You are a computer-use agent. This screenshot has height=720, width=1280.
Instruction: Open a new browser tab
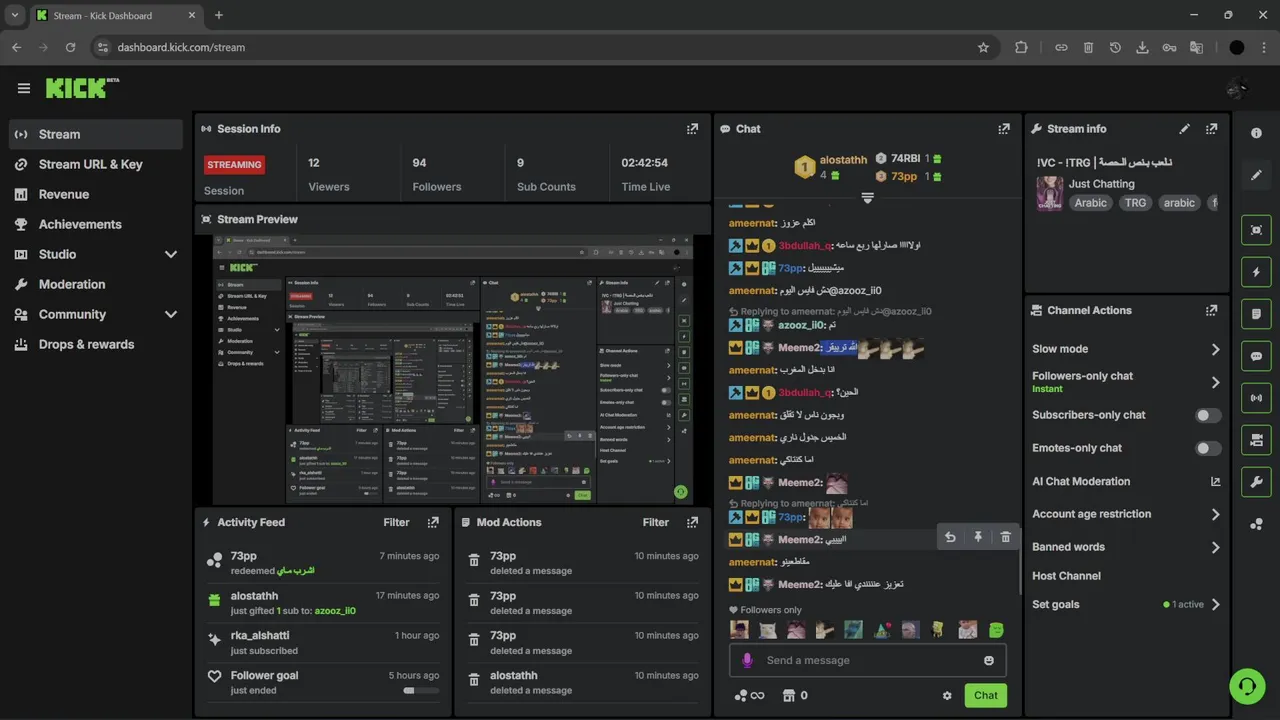pyautogui.click(x=219, y=15)
